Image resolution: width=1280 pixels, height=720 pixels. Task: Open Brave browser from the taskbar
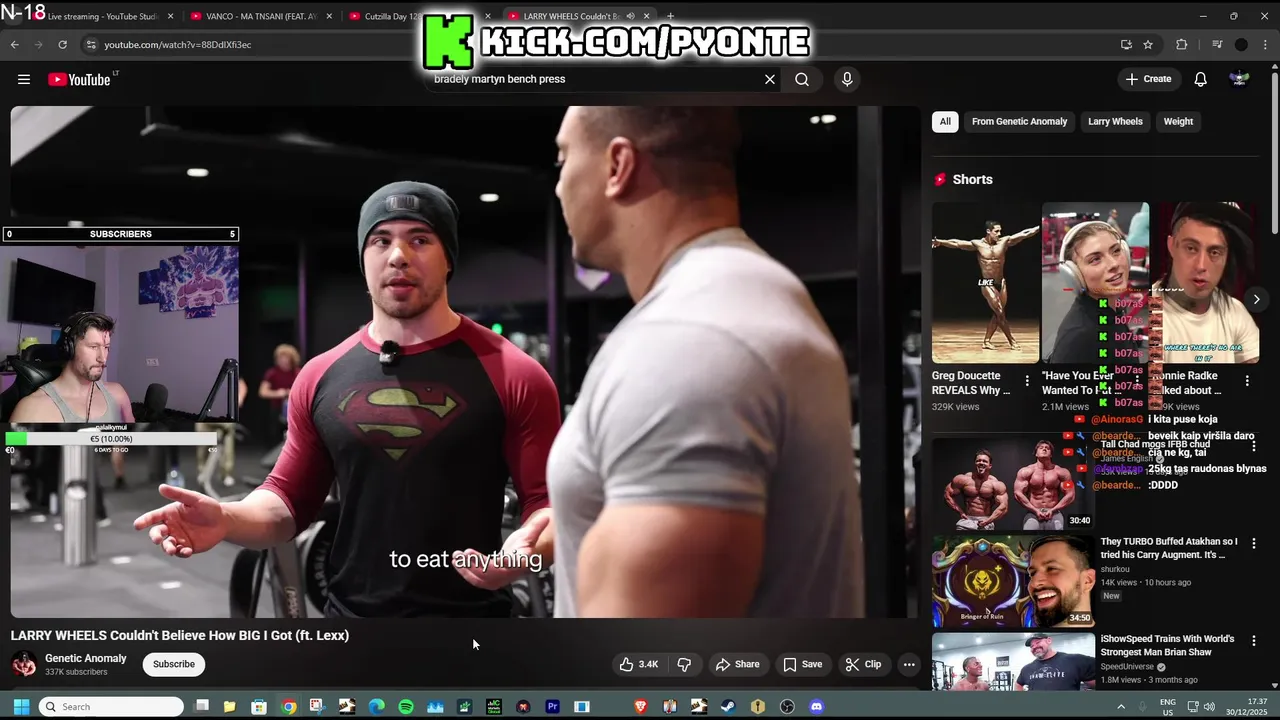point(641,706)
